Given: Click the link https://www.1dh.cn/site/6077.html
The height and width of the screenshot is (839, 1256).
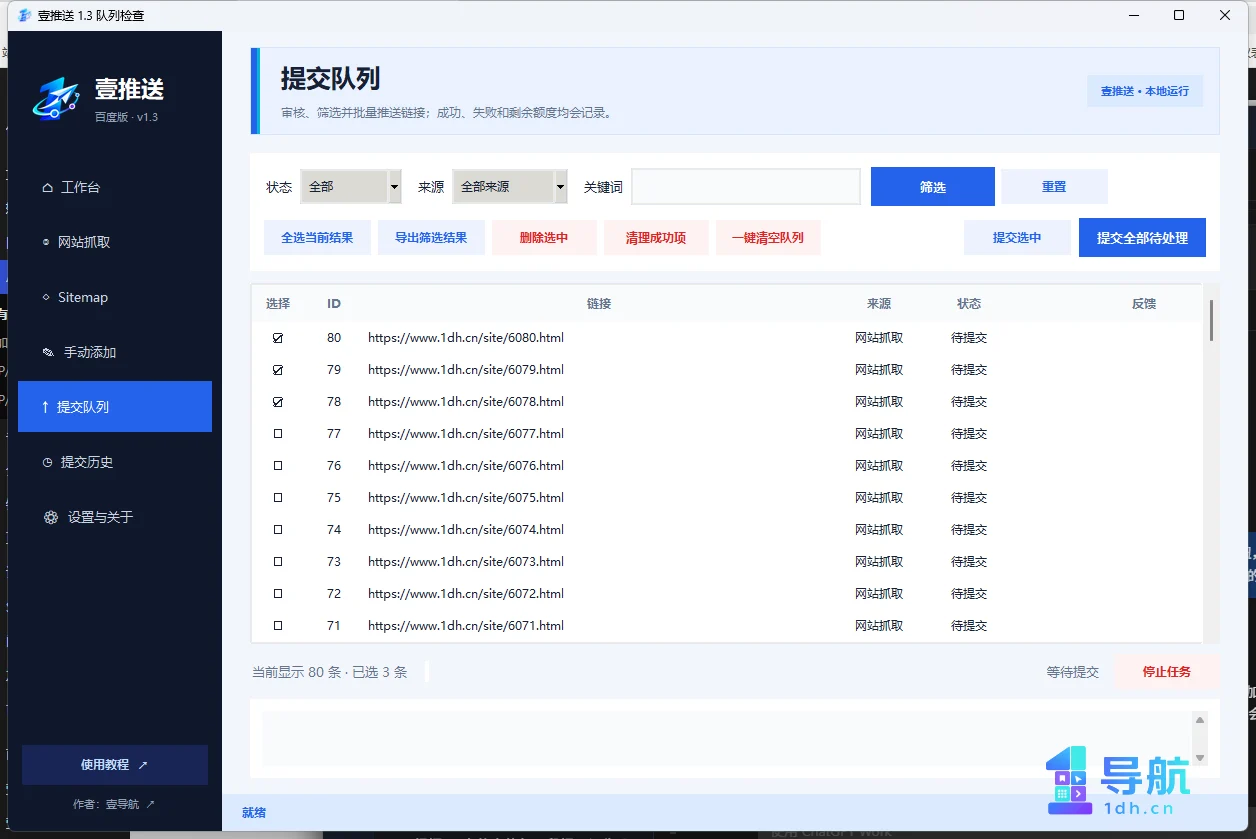Looking at the screenshot, I should click(x=466, y=434).
